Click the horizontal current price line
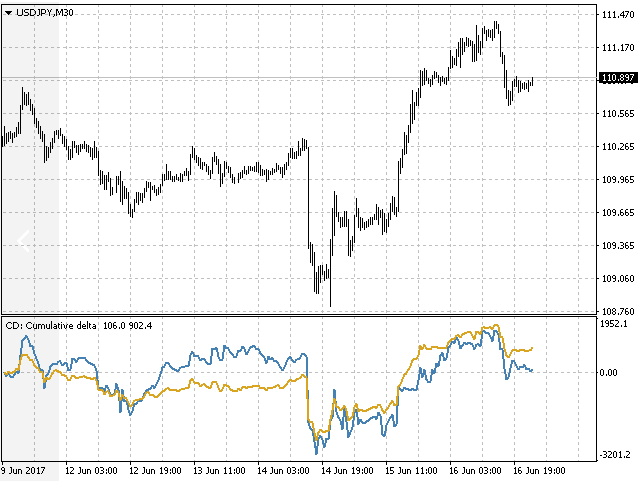This screenshot has height=481, width=643. point(300,78)
